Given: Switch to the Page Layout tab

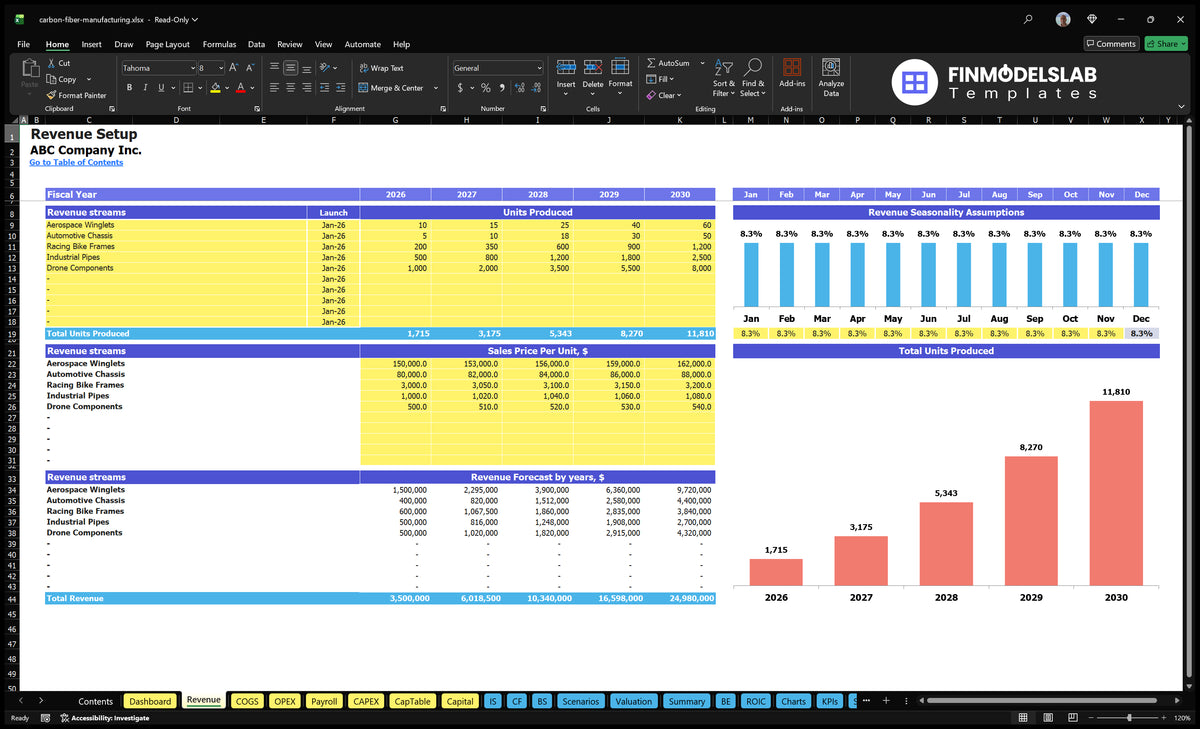Looking at the screenshot, I should (167, 44).
